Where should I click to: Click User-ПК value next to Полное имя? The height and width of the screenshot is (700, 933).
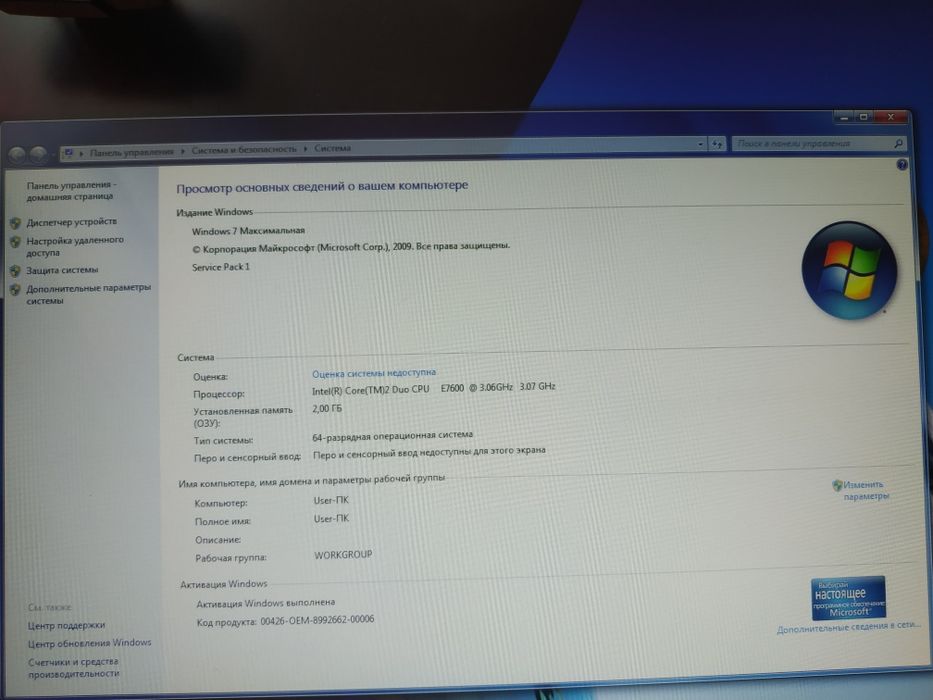tap(331, 518)
